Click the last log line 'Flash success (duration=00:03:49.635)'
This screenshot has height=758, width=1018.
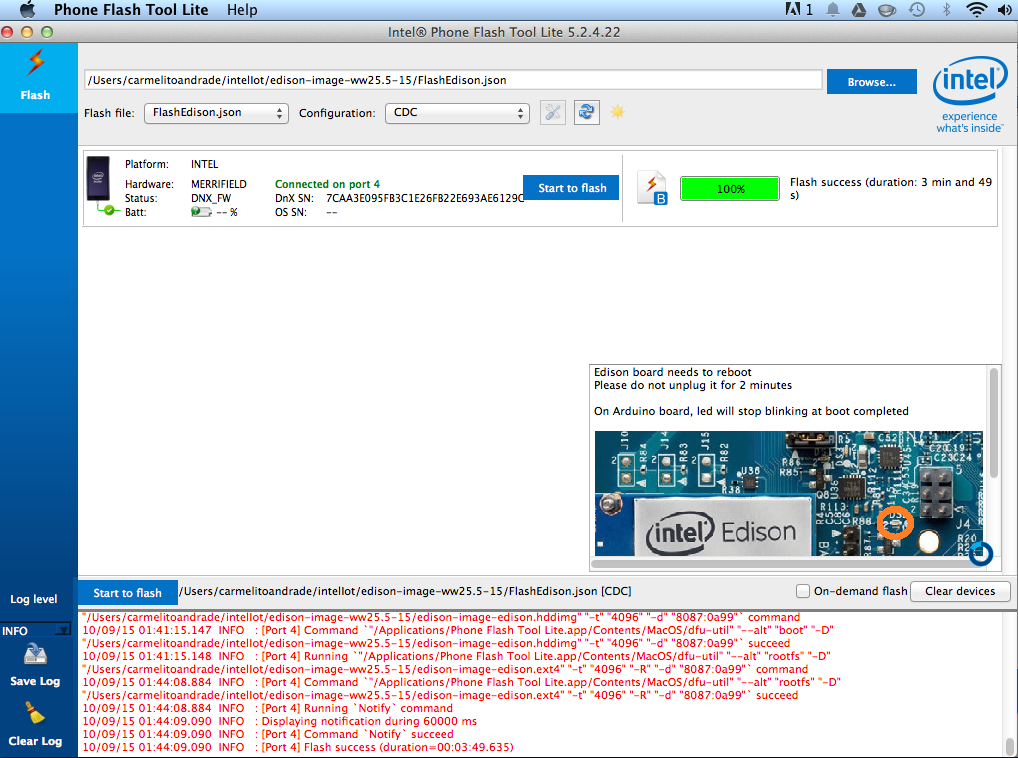pos(298,747)
